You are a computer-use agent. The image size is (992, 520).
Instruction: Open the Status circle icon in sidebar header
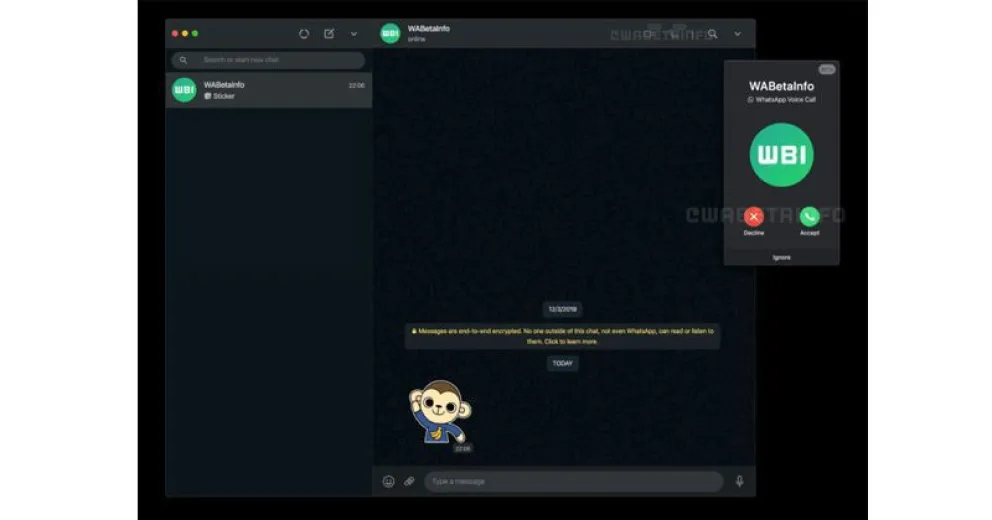tap(304, 34)
